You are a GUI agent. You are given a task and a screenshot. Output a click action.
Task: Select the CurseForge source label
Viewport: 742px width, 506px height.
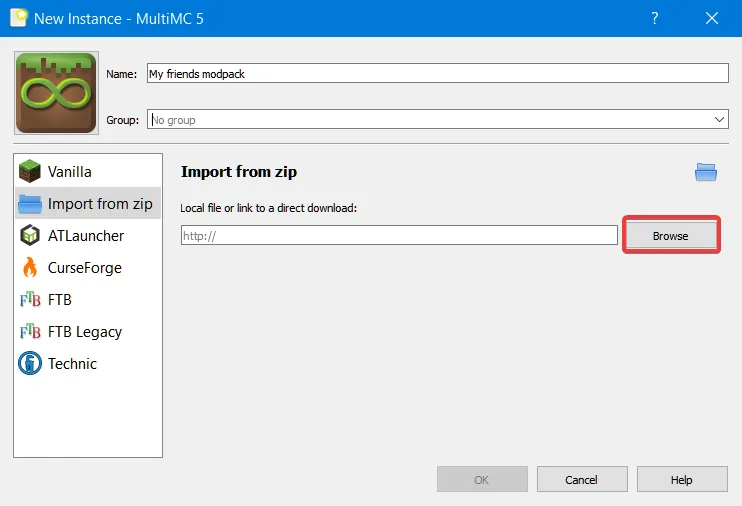coord(85,268)
